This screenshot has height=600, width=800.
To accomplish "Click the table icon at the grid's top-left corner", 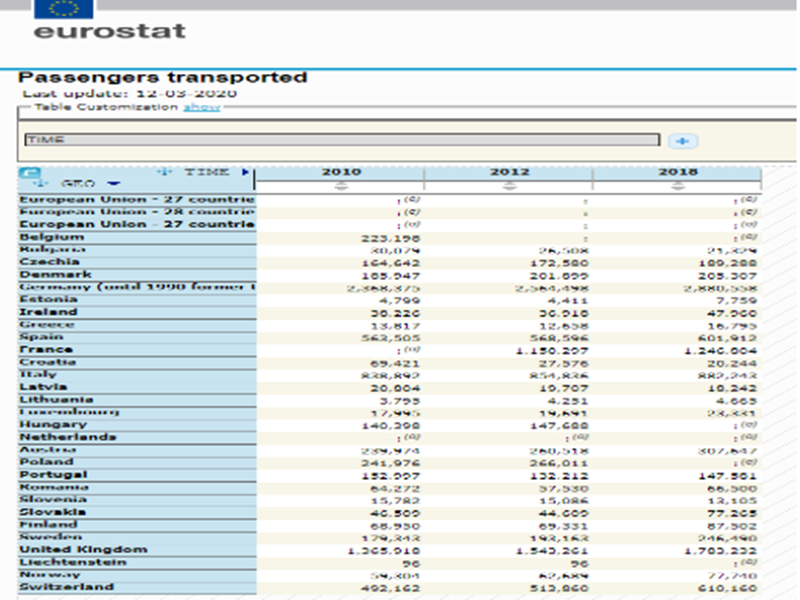I will (x=30, y=173).
